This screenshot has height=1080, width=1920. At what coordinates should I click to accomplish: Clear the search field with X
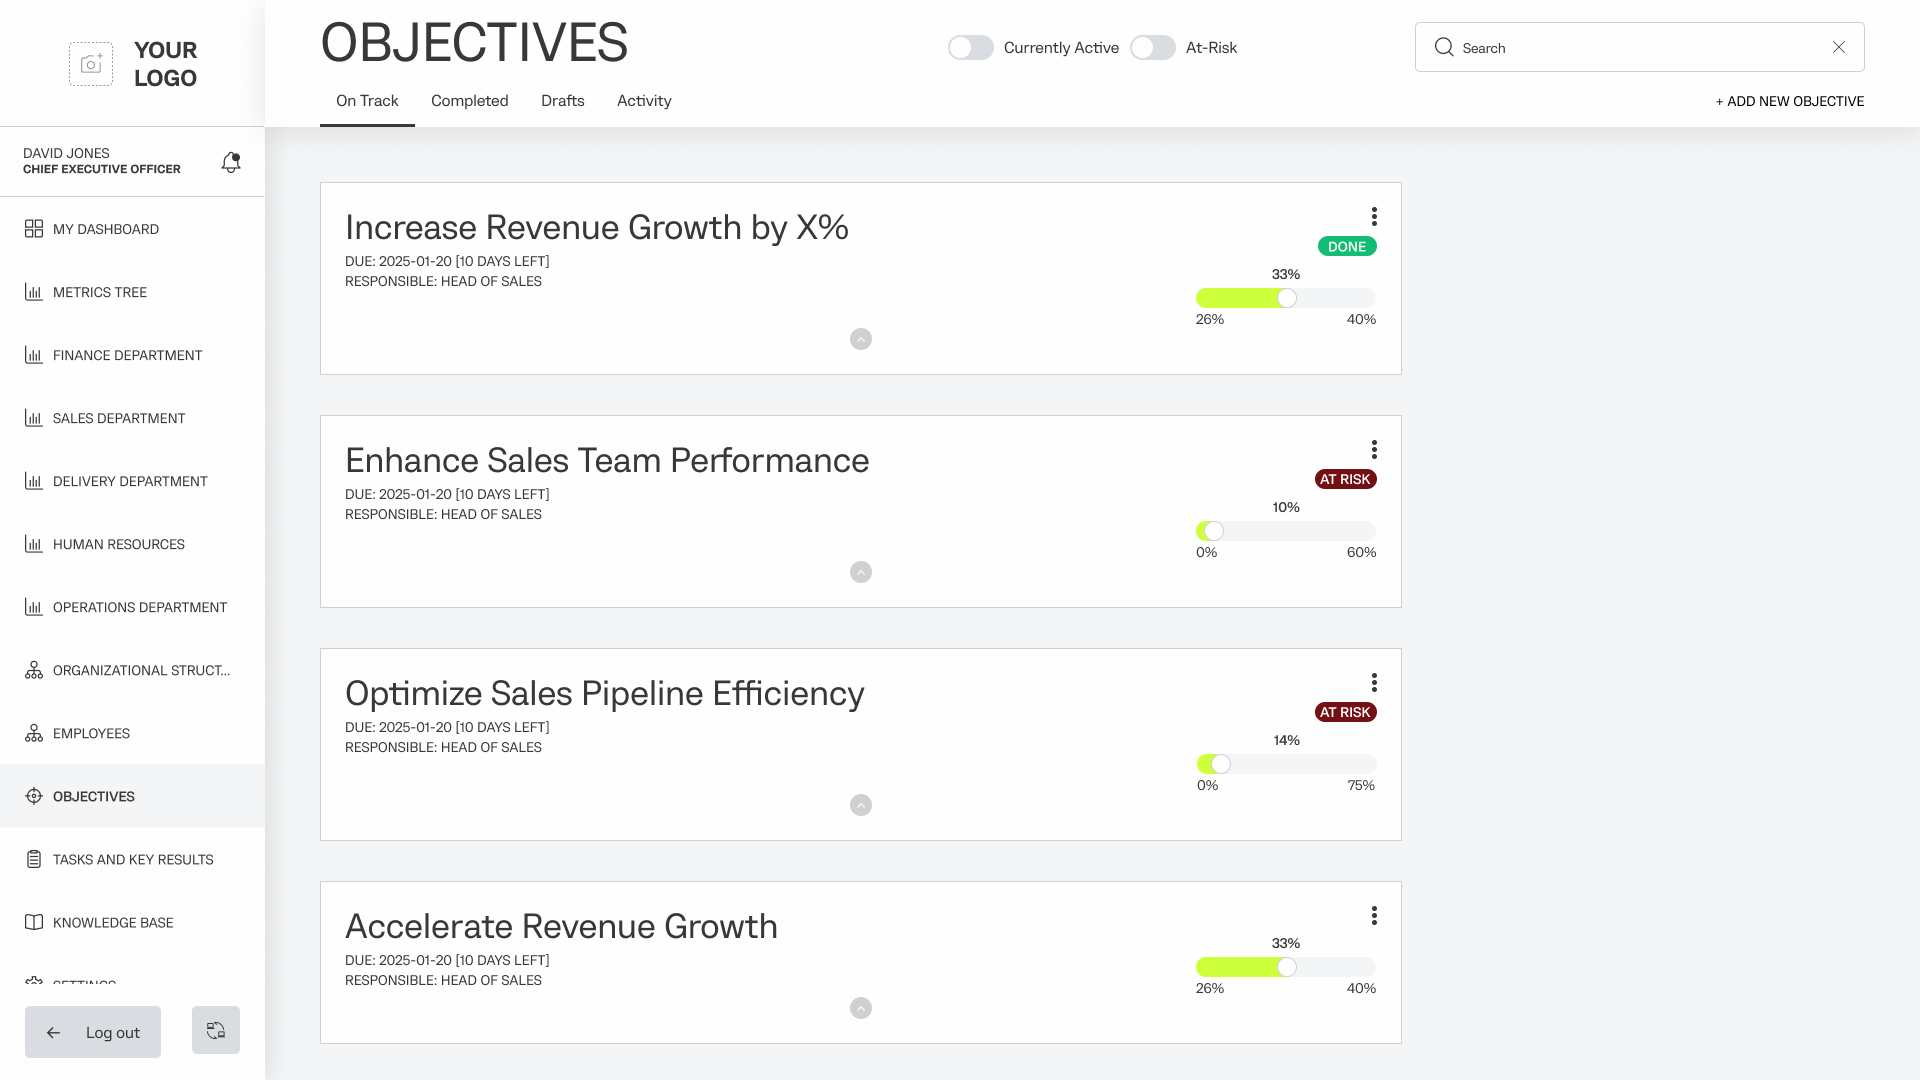click(x=1838, y=47)
